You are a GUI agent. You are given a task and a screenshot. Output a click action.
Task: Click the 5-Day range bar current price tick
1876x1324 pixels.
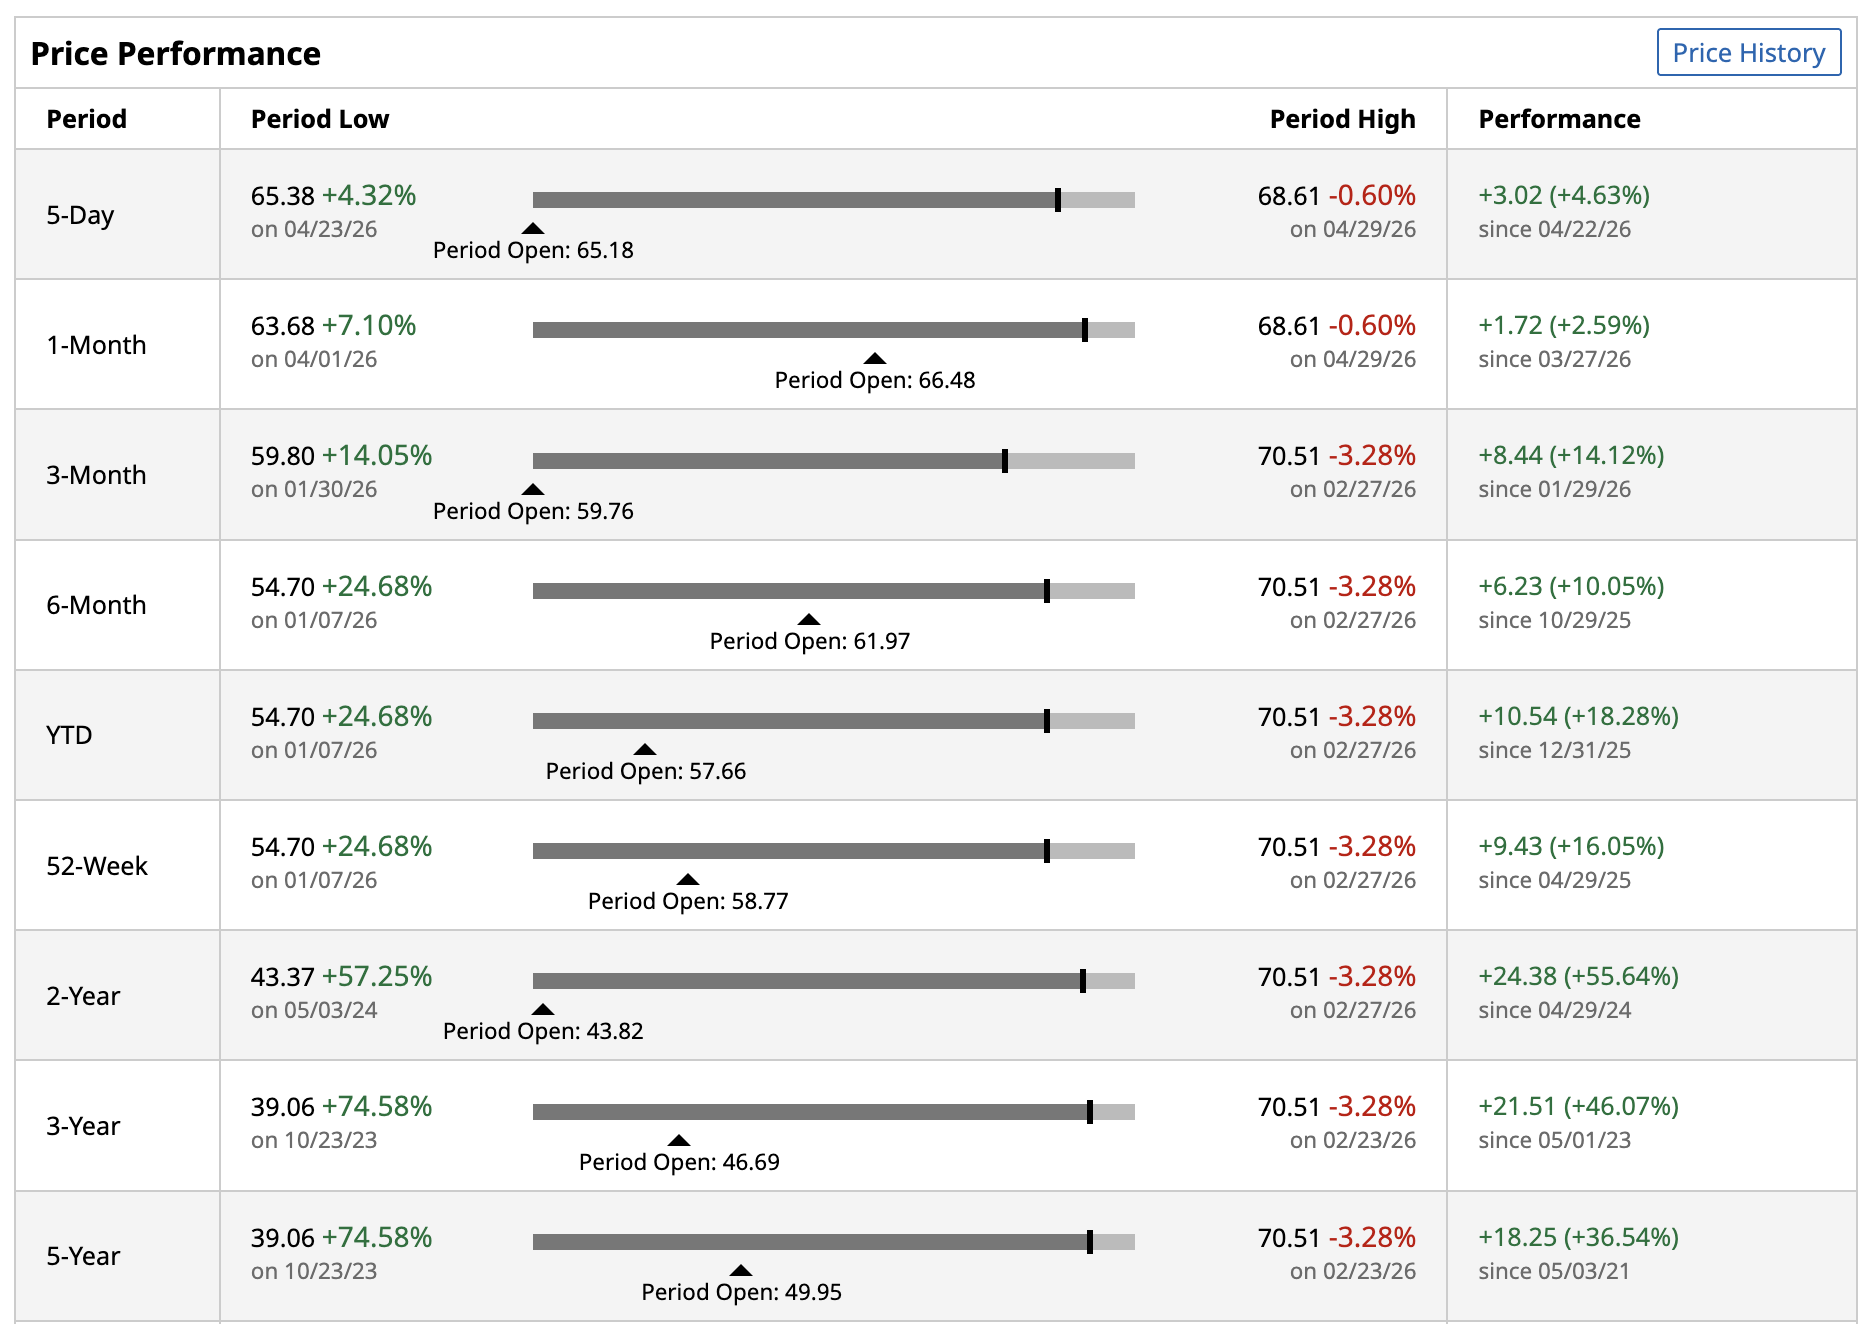point(1058,200)
